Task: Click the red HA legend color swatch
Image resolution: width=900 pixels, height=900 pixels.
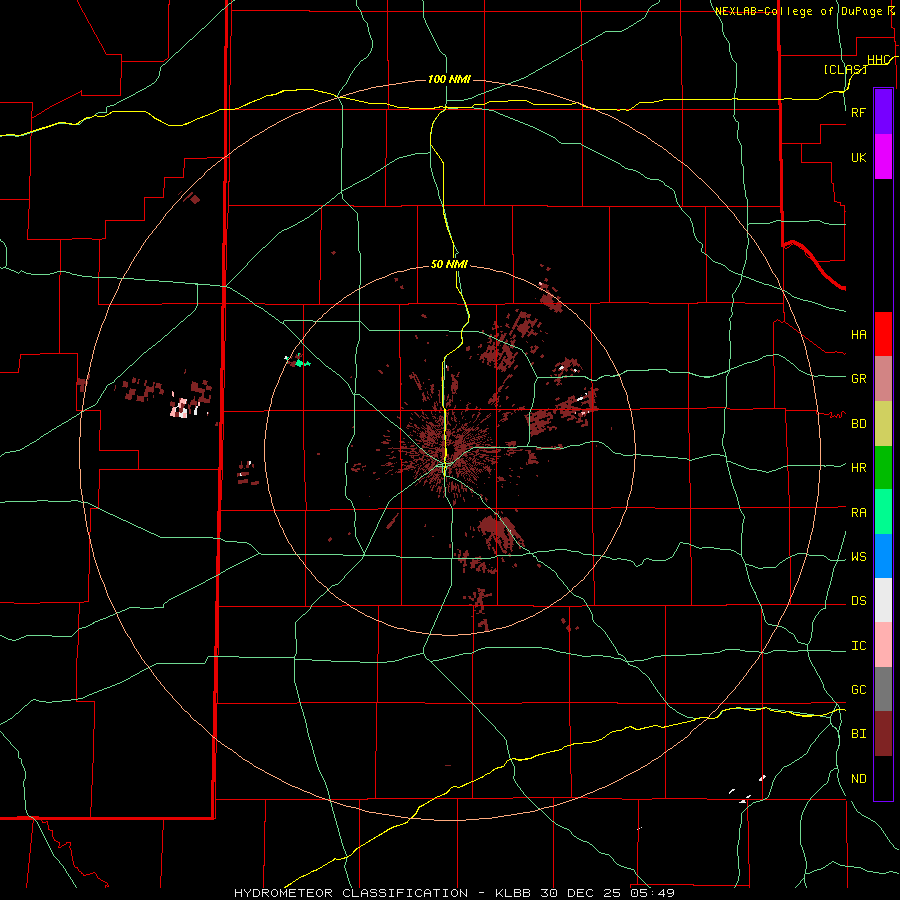Action: coord(883,334)
